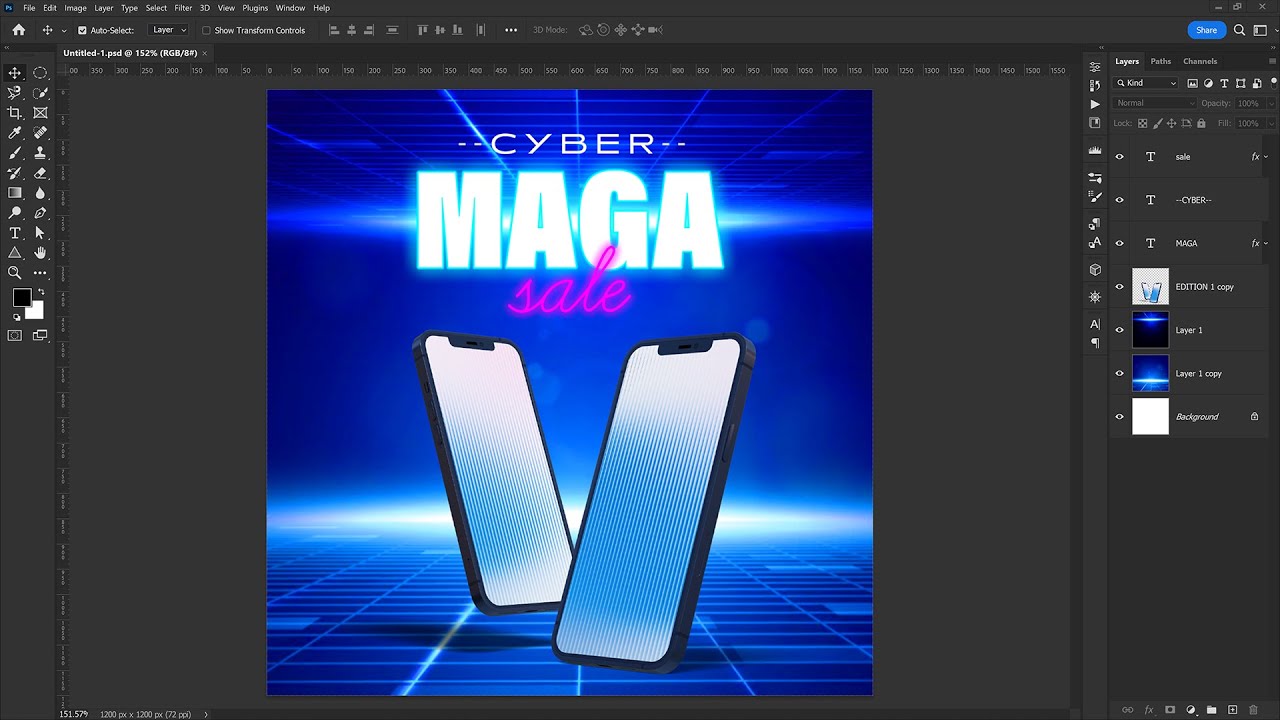Open the 3D panel cube icon
Image resolution: width=1280 pixels, height=720 pixels.
click(x=1095, y=270)
